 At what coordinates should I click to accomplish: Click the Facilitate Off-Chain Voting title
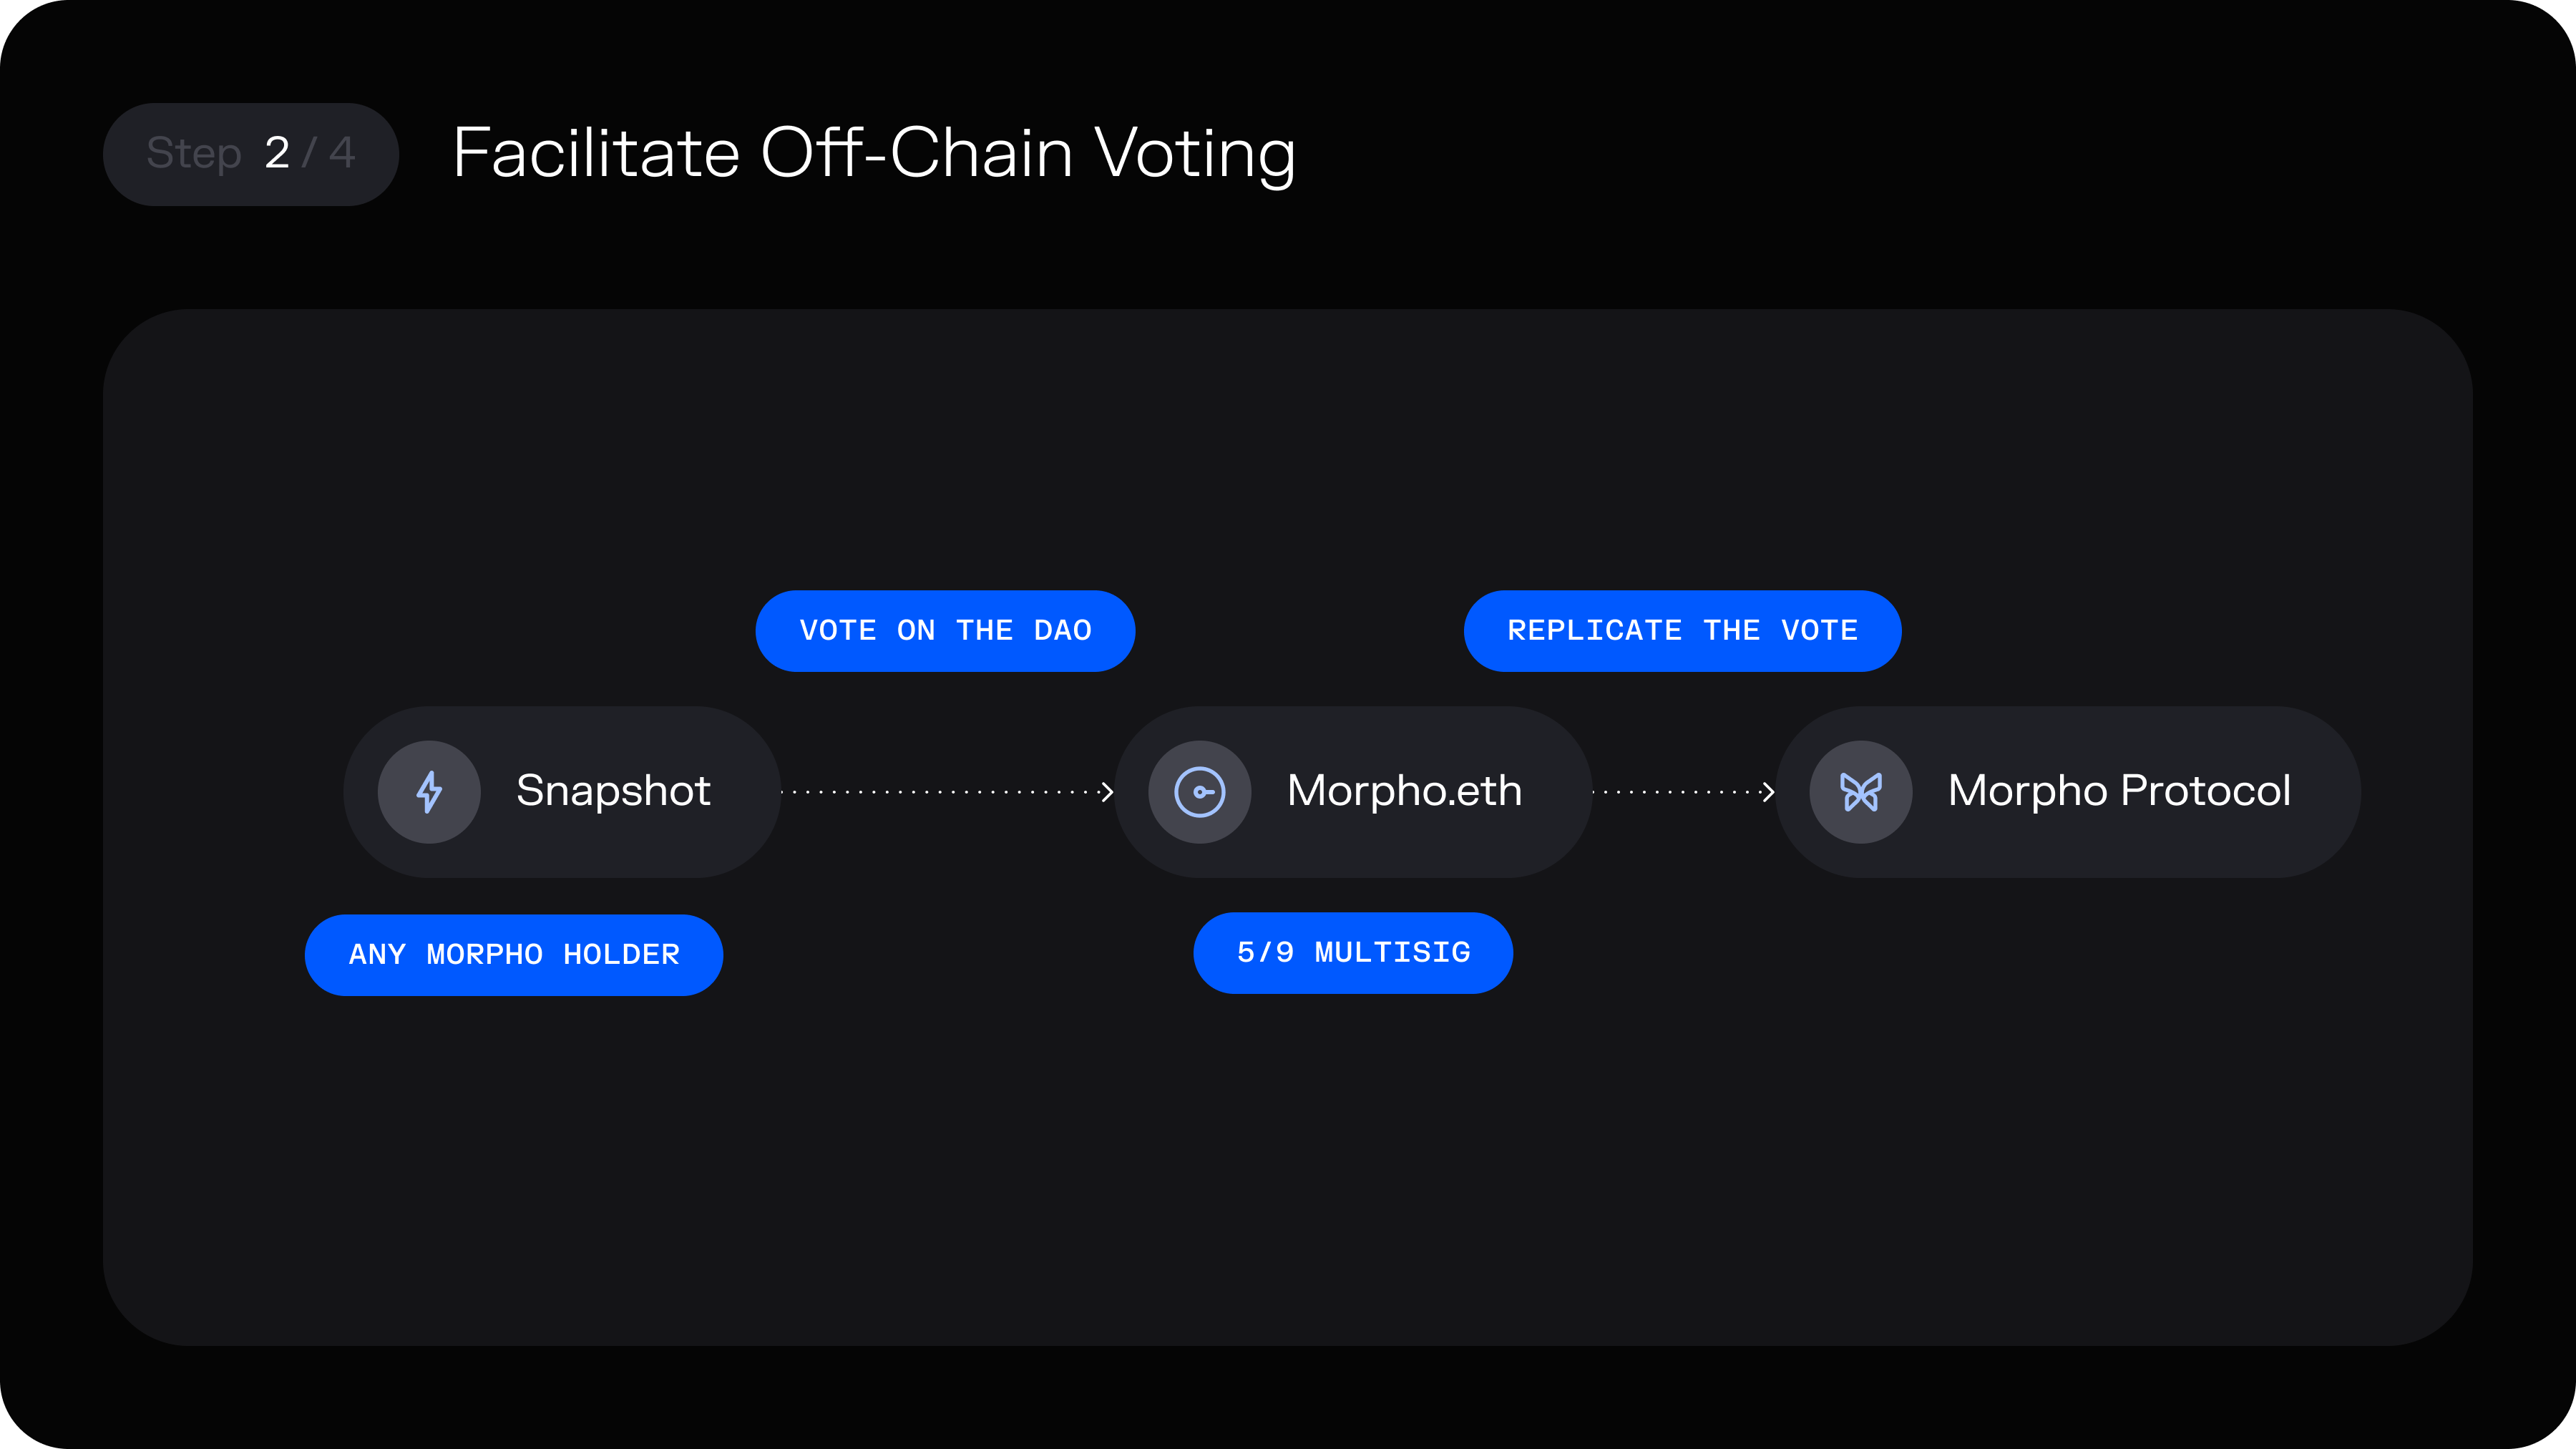point(873,154)
